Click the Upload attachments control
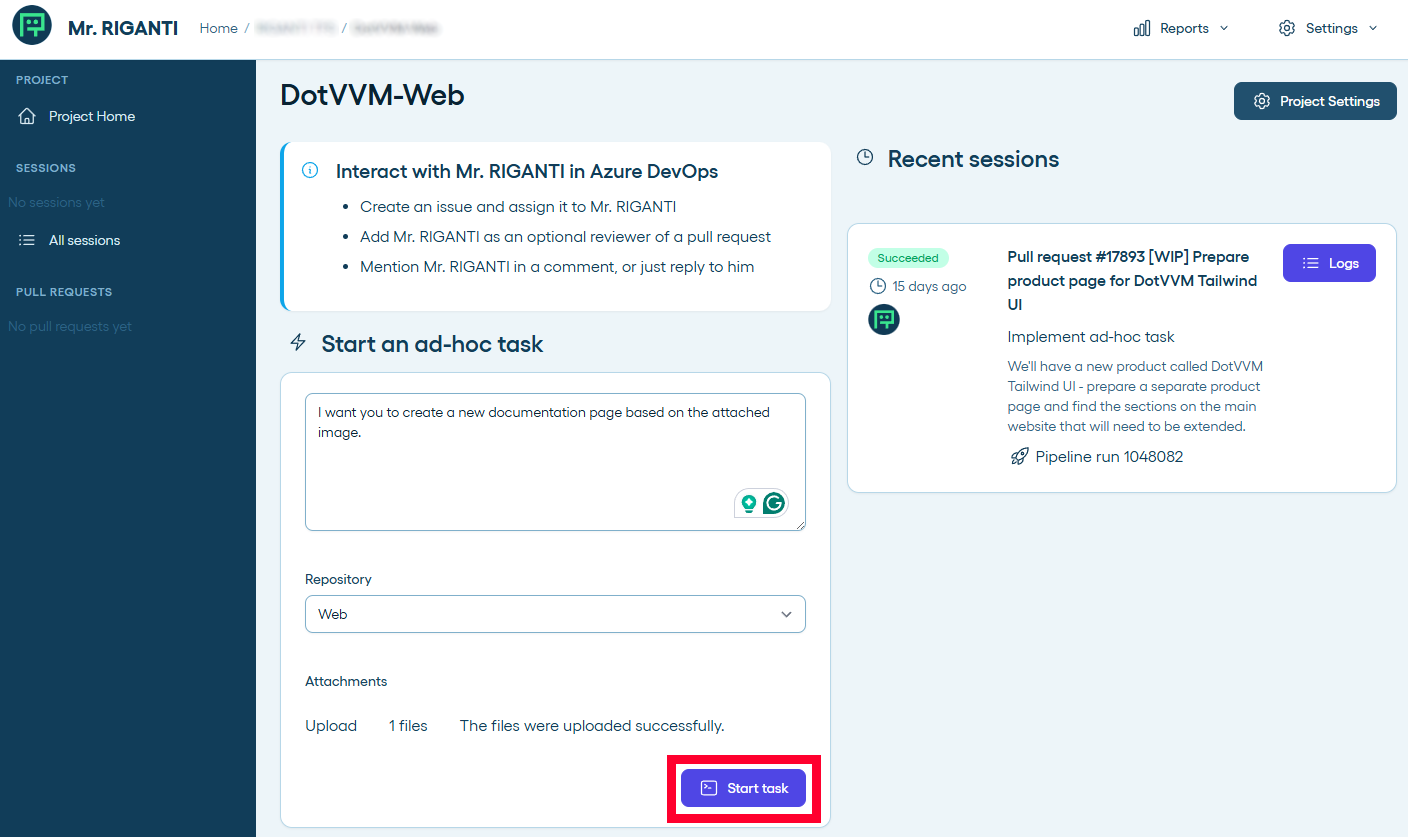Screen dimensions: 1408x837 pyautogui.click(x=331, y=726)
